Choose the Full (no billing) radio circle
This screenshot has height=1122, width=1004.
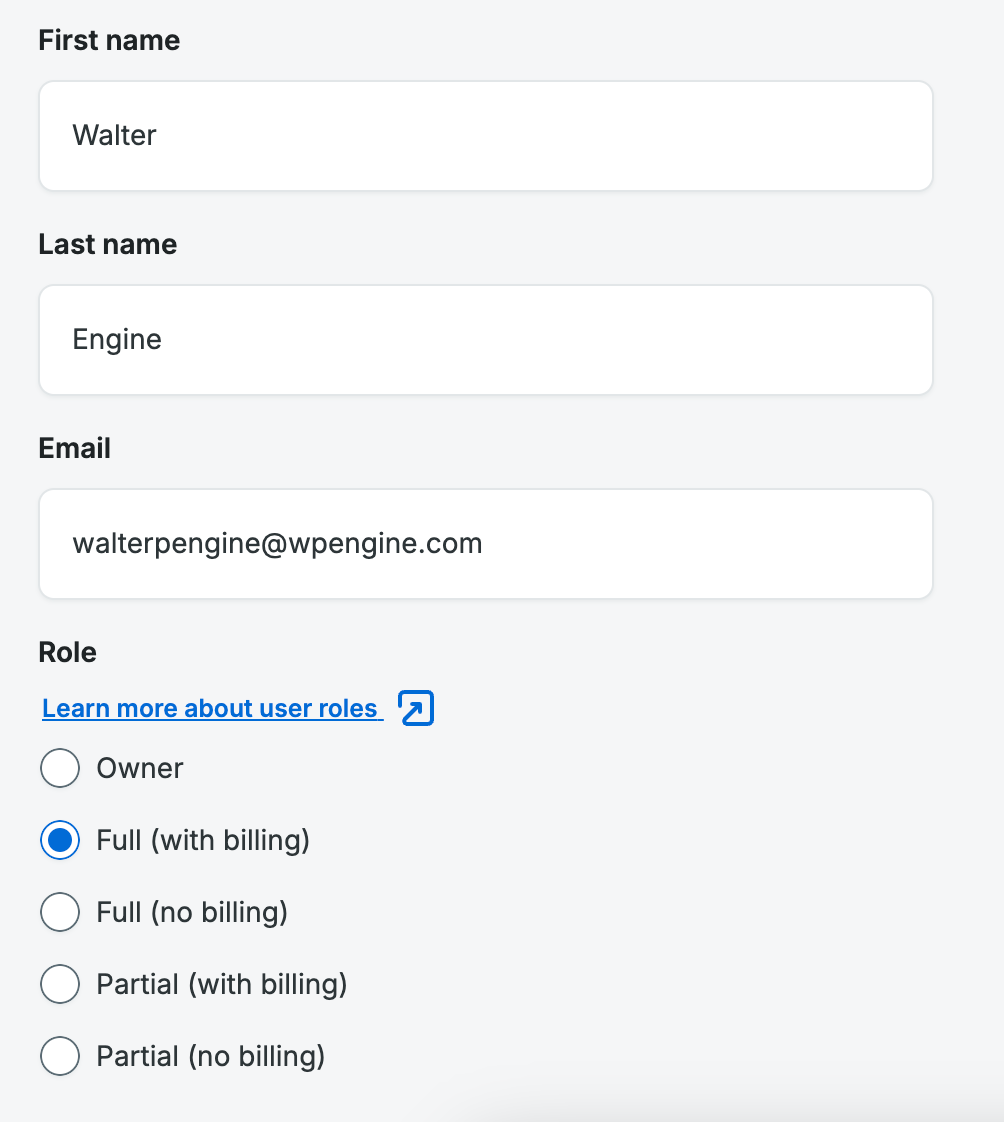click(x=60, y=912)
